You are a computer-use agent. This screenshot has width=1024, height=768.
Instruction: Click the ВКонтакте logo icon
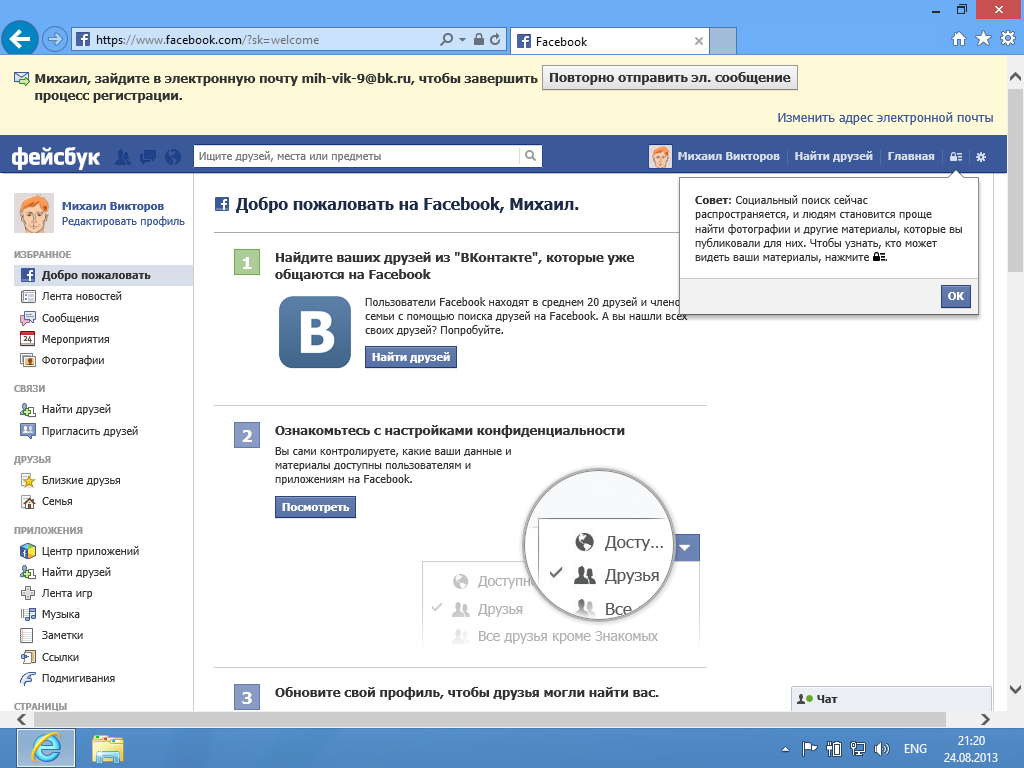point(315,332)
